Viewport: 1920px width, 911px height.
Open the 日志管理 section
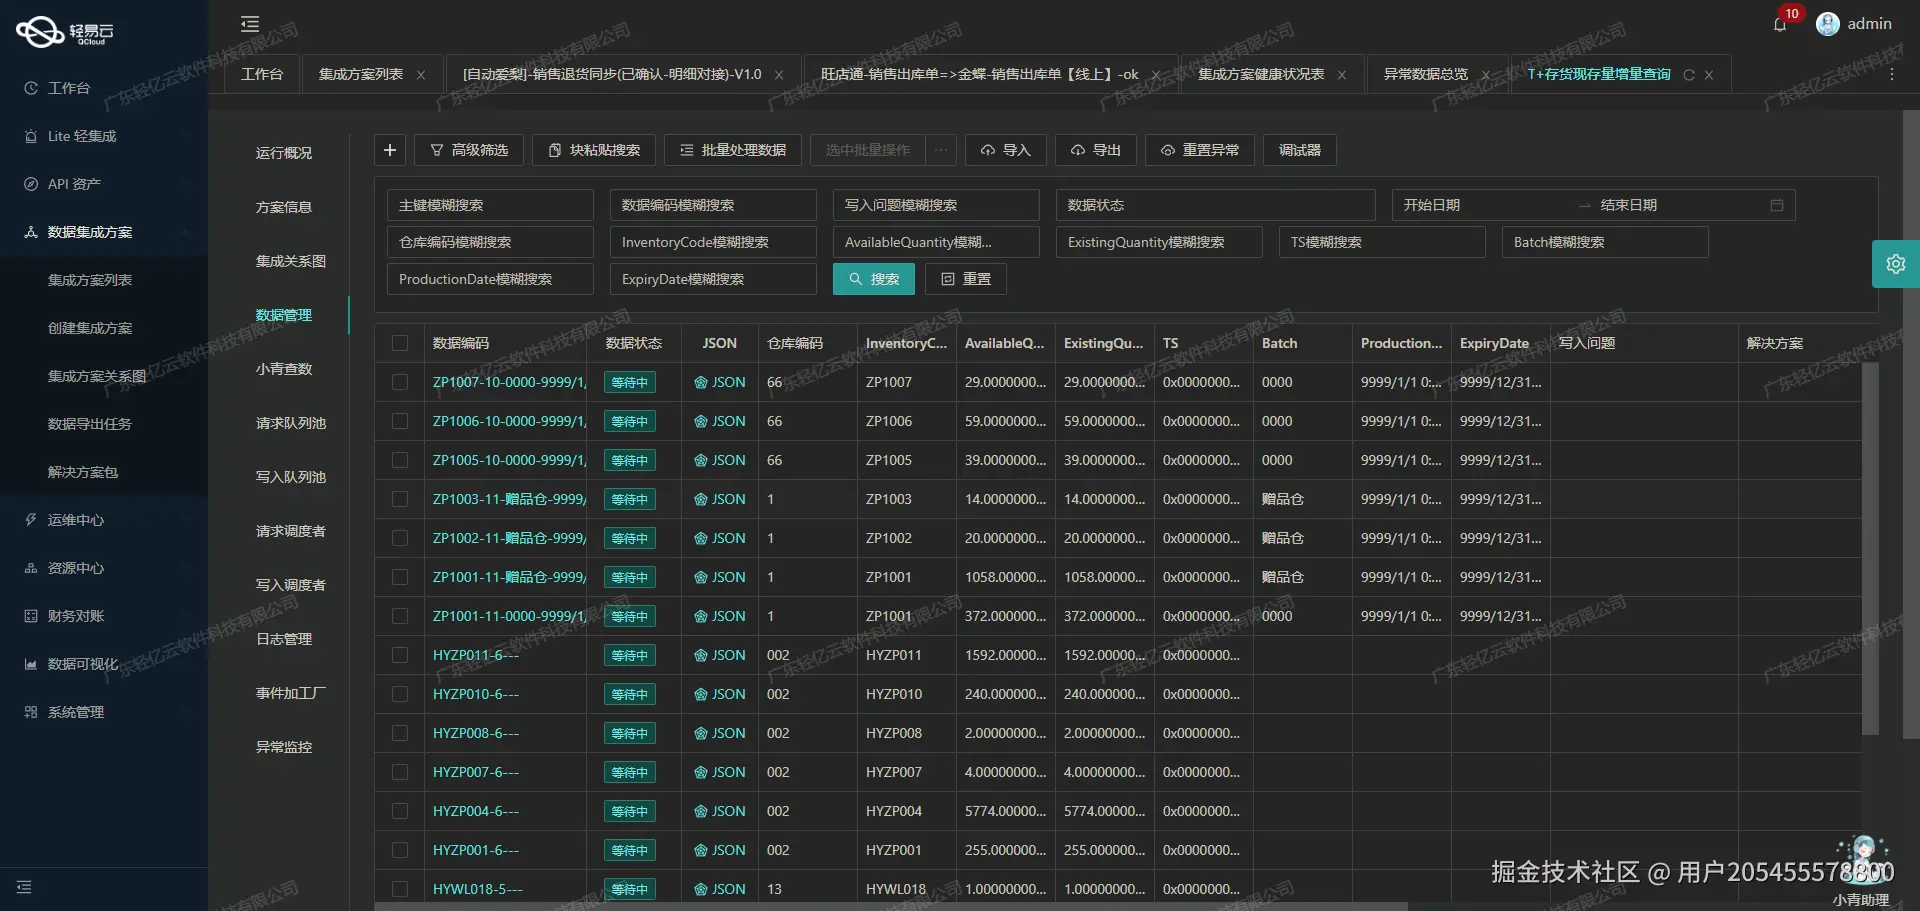tap(284, 639)
